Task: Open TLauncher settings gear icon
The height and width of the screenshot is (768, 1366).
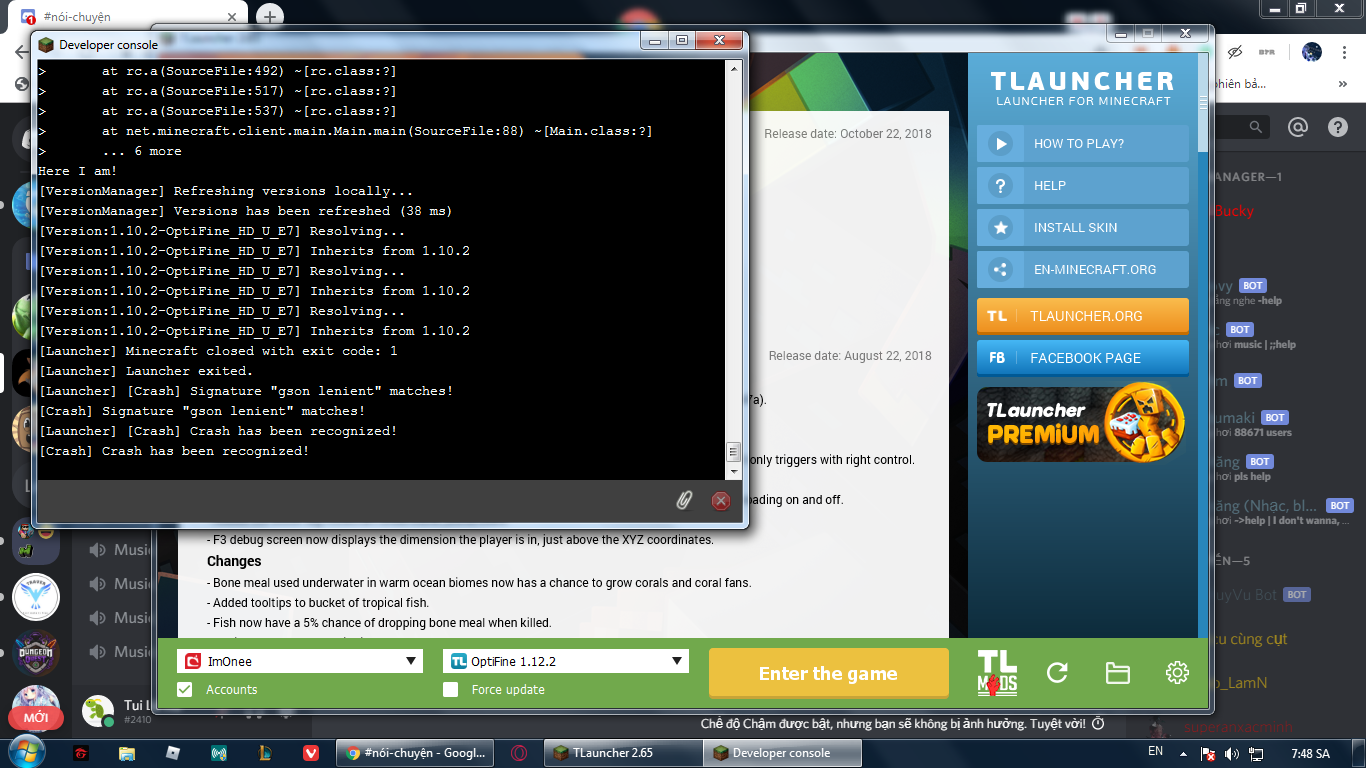Action: pyautogui.click(x=1177, y=673)
